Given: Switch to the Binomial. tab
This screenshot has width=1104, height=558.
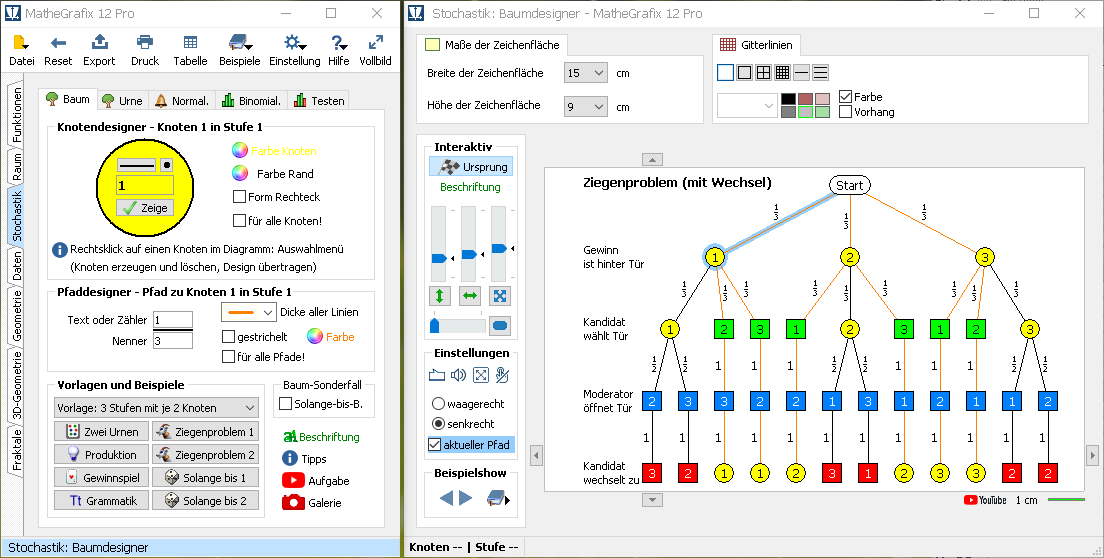Looking at the screenshot, I should [251, 101].
